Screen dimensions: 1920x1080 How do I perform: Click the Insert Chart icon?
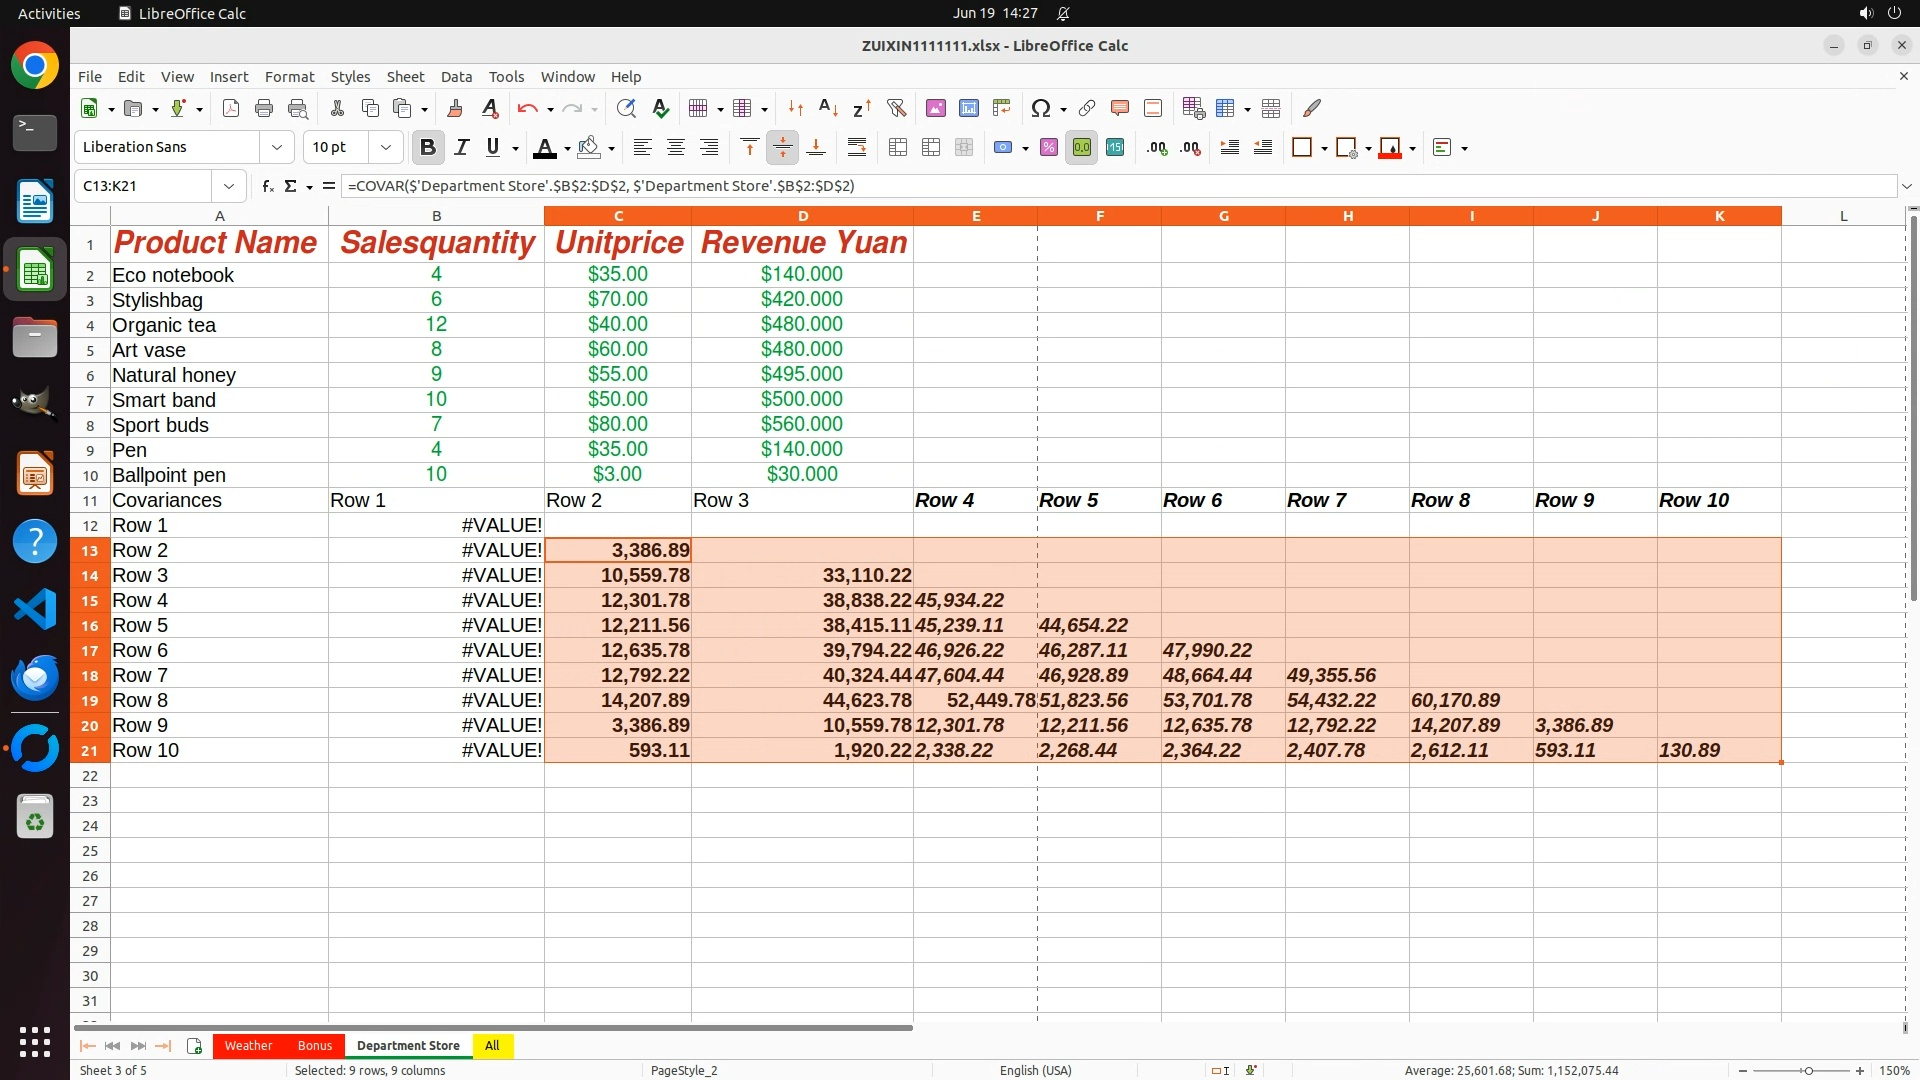968,108
